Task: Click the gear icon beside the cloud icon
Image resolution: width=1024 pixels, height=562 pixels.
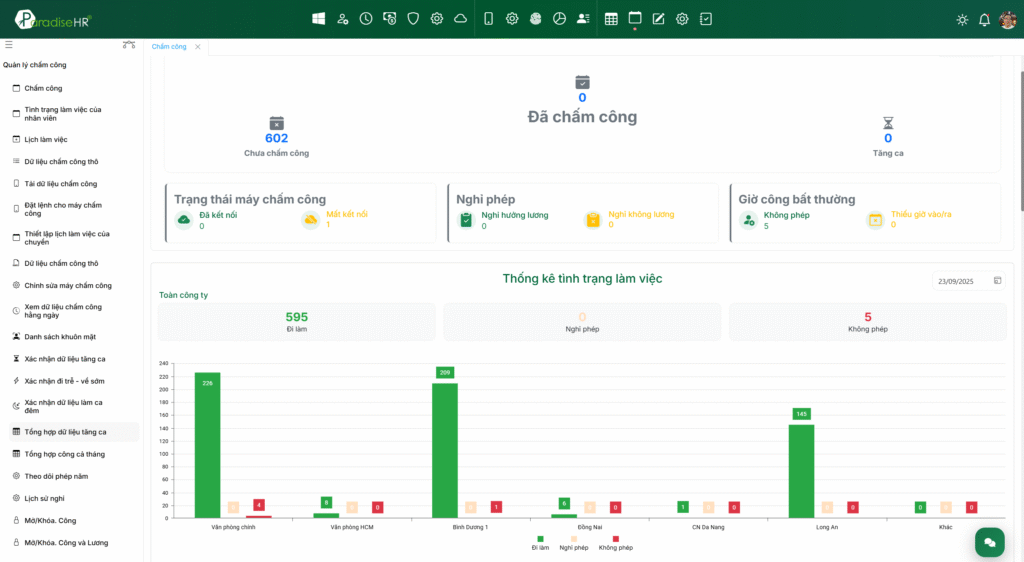Action: point(437,19)
